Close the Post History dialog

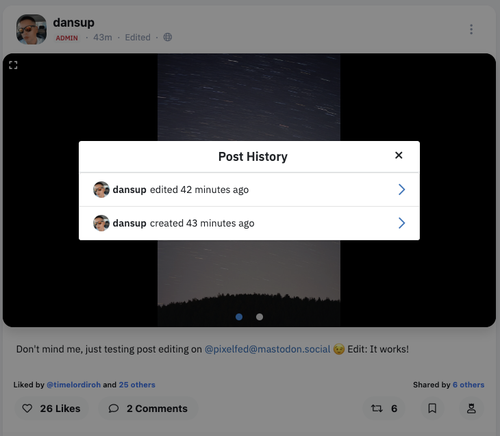pyautogui.click(x=398, y=155)
